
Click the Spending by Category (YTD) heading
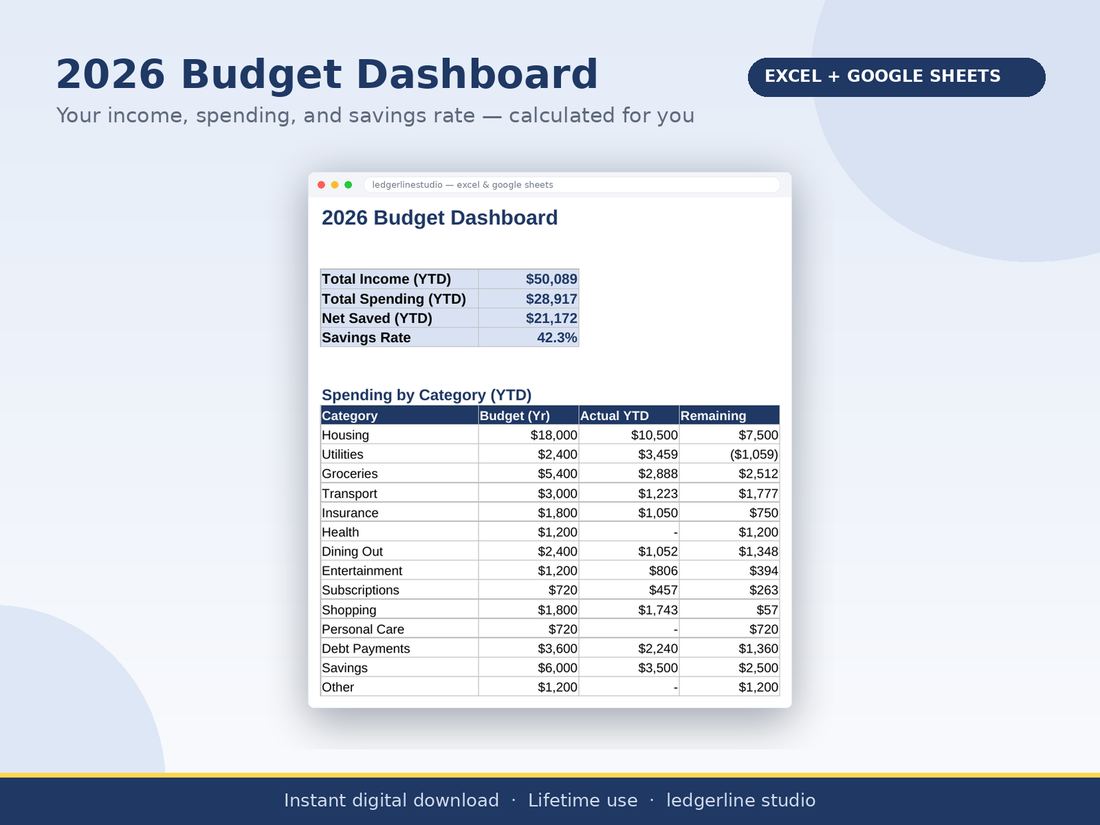427,394
